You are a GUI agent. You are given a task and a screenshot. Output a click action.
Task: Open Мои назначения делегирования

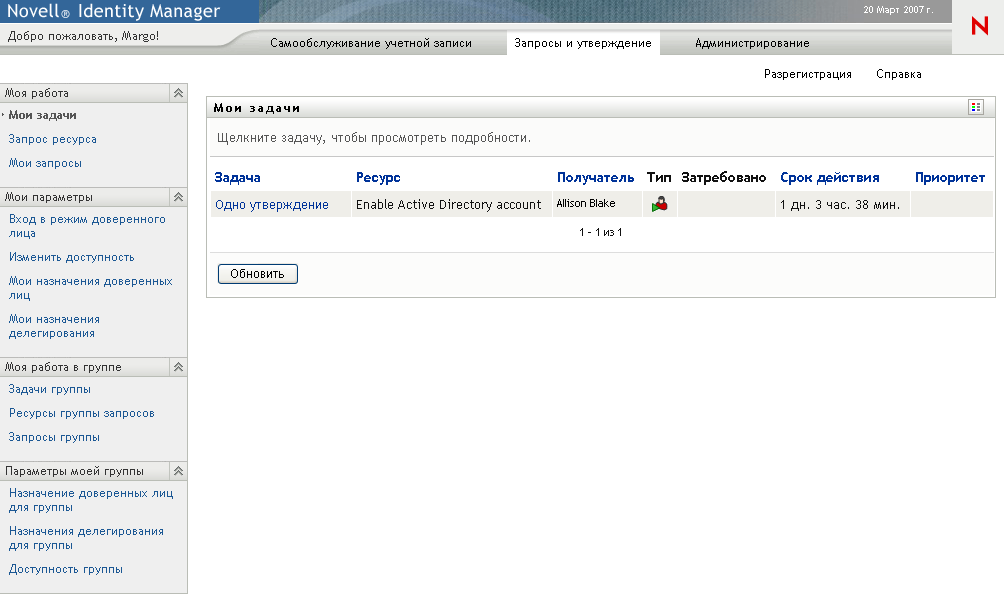pyautogui.click(x=54, y=326)
